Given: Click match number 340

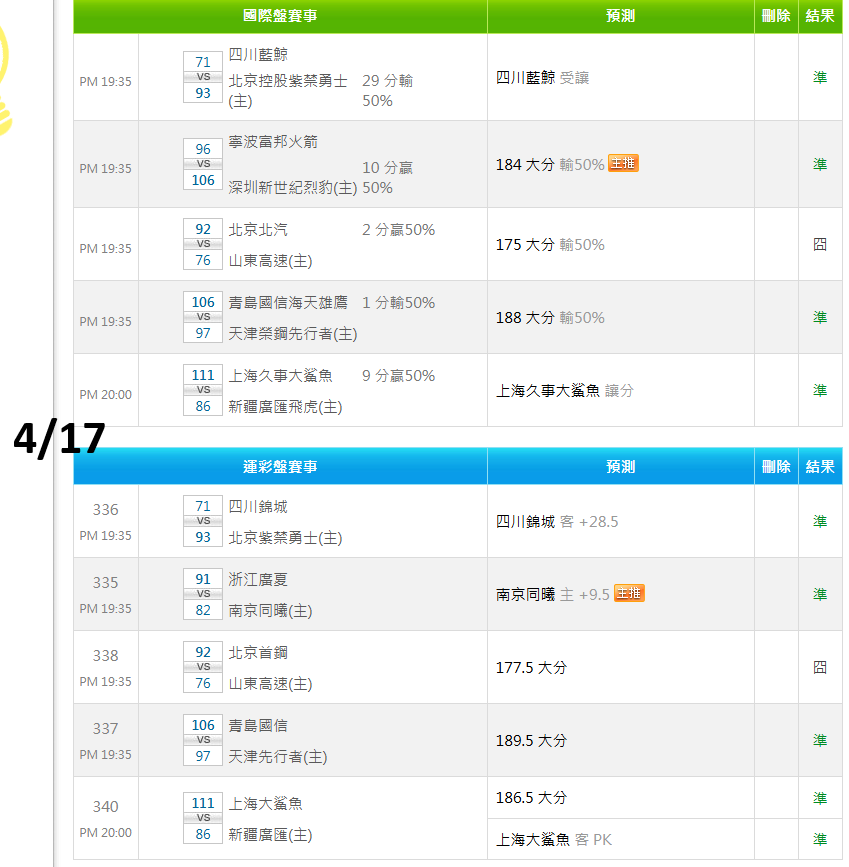Looking at the screenshot, I should tap(106, 806).
